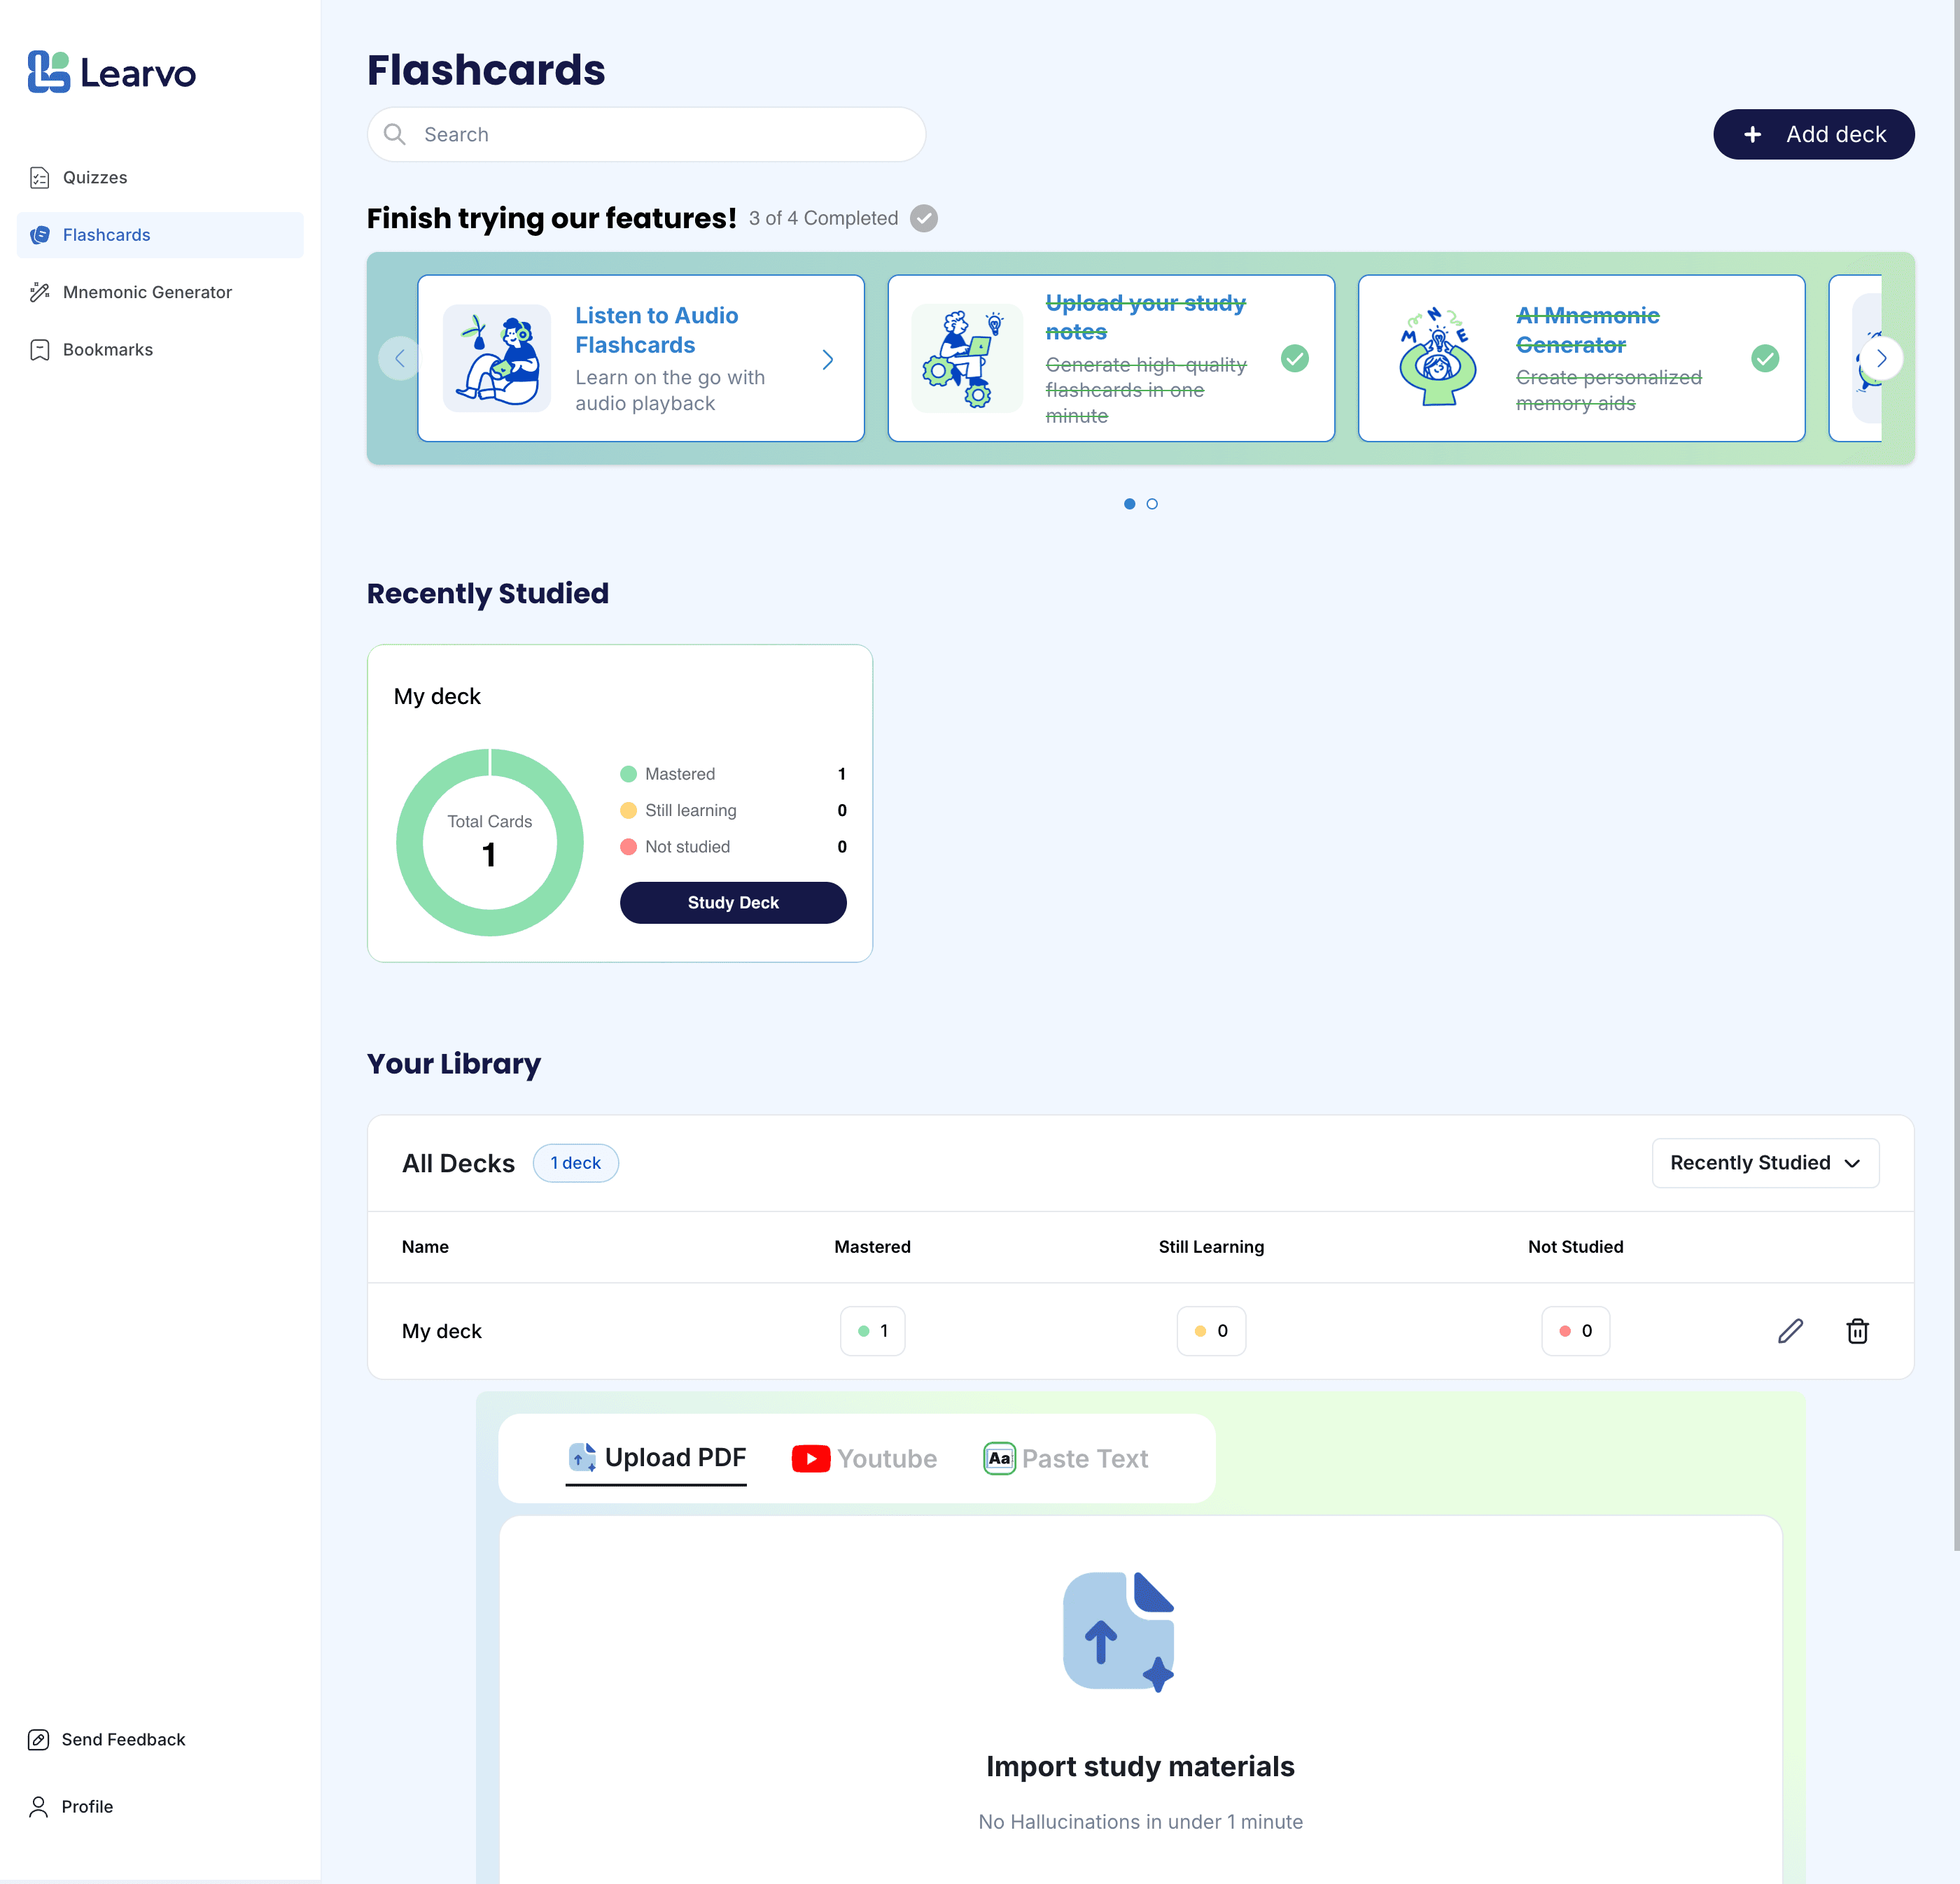Screen dimensions: 1960x1884
Task: Open the Profile page
Action: pyautogui.click(x=86, y=1807)
